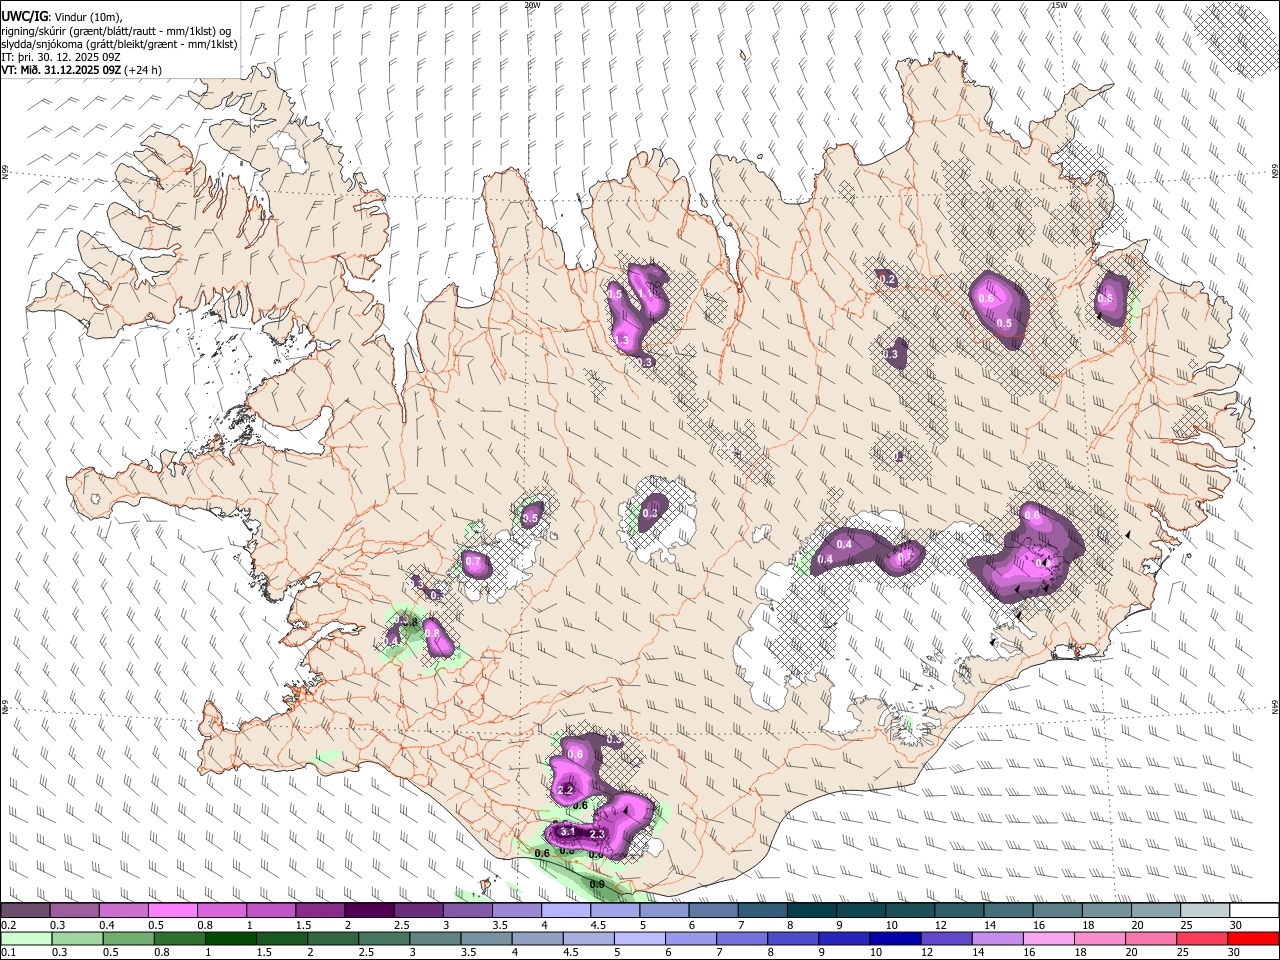Pick the dark teal 8 snow-scale swatch

(x=811, y=911)
